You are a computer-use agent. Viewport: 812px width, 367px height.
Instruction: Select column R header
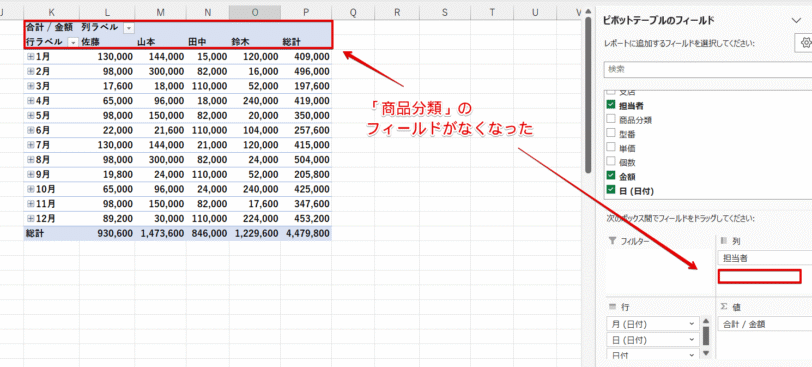click(x=397, y=13)
